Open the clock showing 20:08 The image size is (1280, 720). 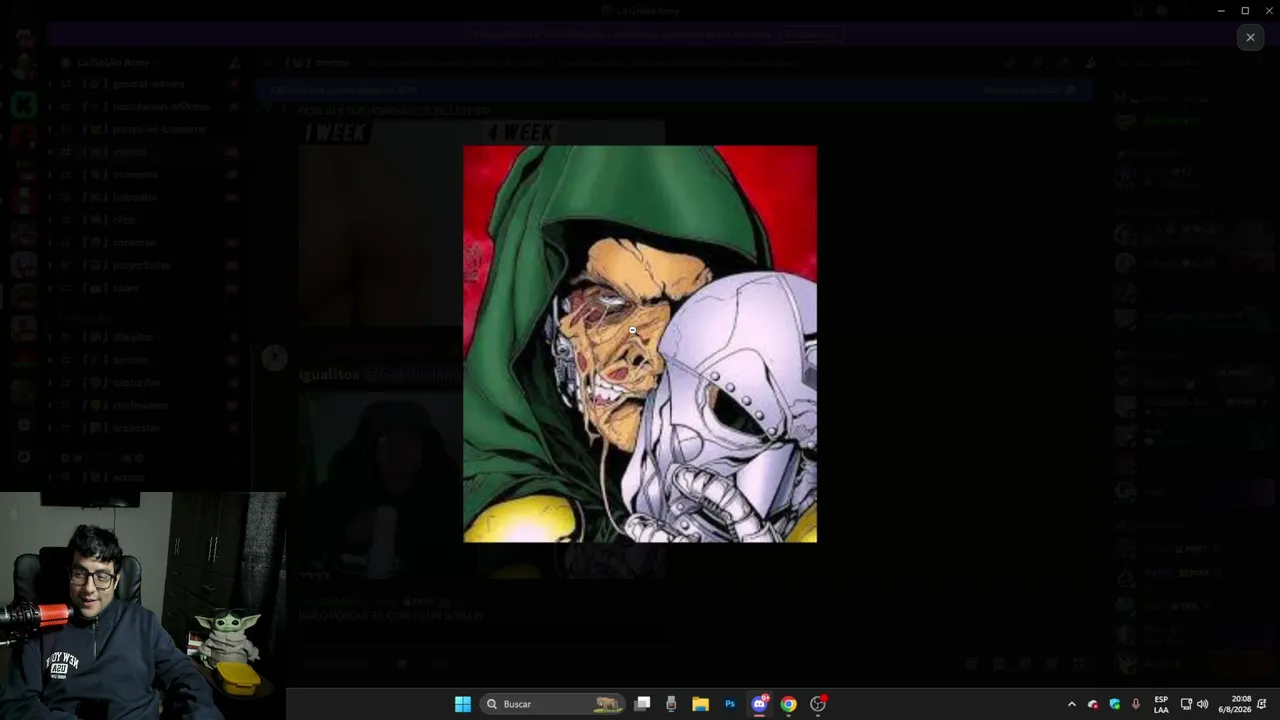click(x=1235, y=704)
